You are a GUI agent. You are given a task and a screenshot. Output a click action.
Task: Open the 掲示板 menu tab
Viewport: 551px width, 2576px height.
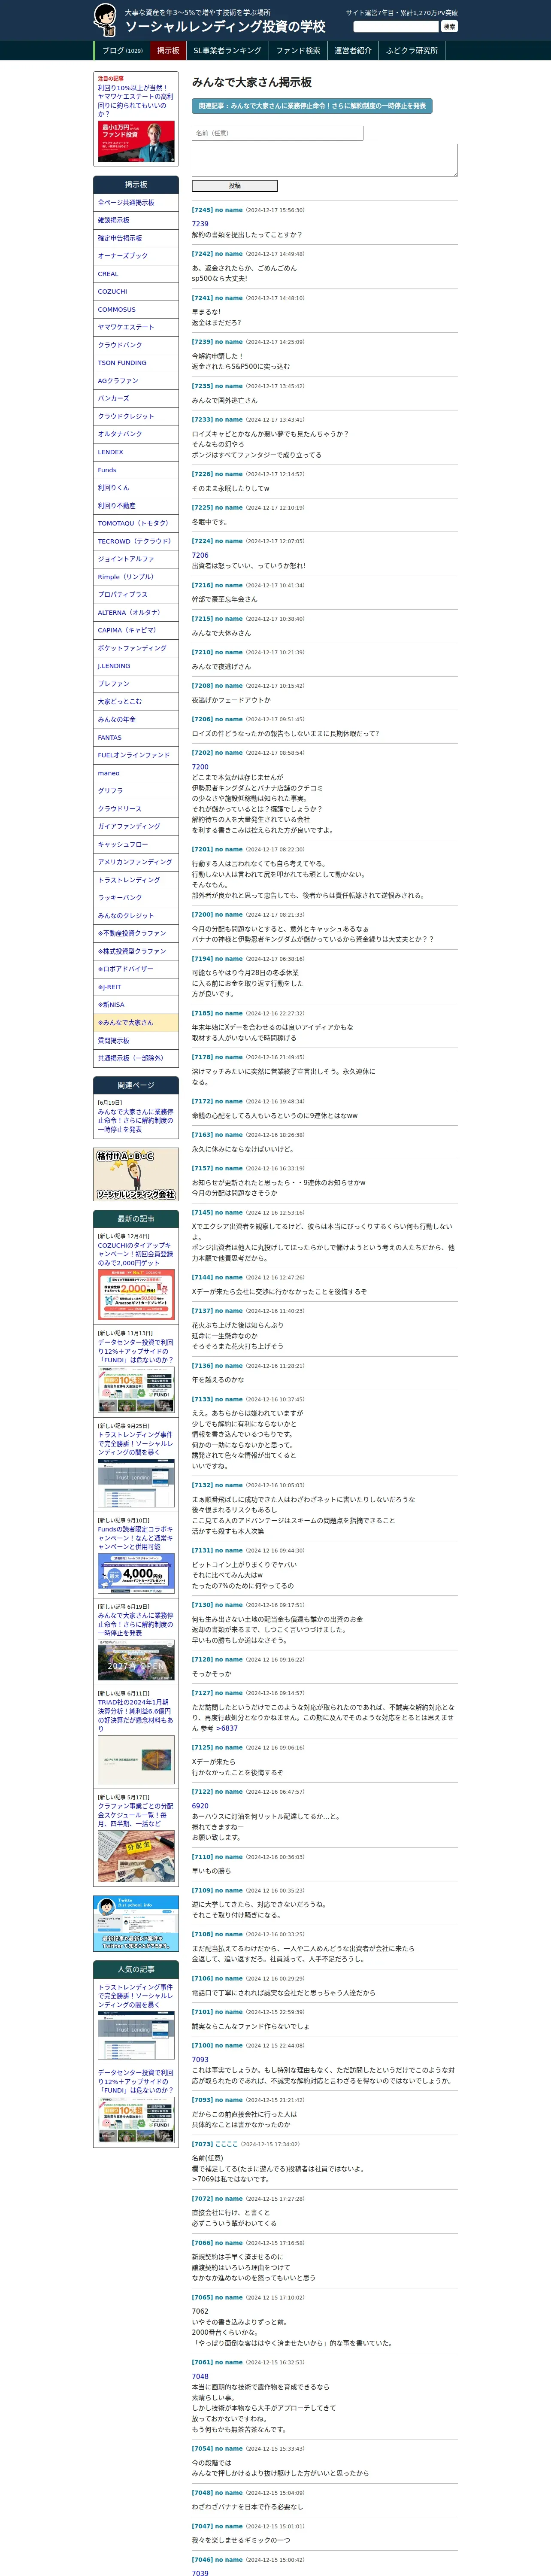click(168, 51)
